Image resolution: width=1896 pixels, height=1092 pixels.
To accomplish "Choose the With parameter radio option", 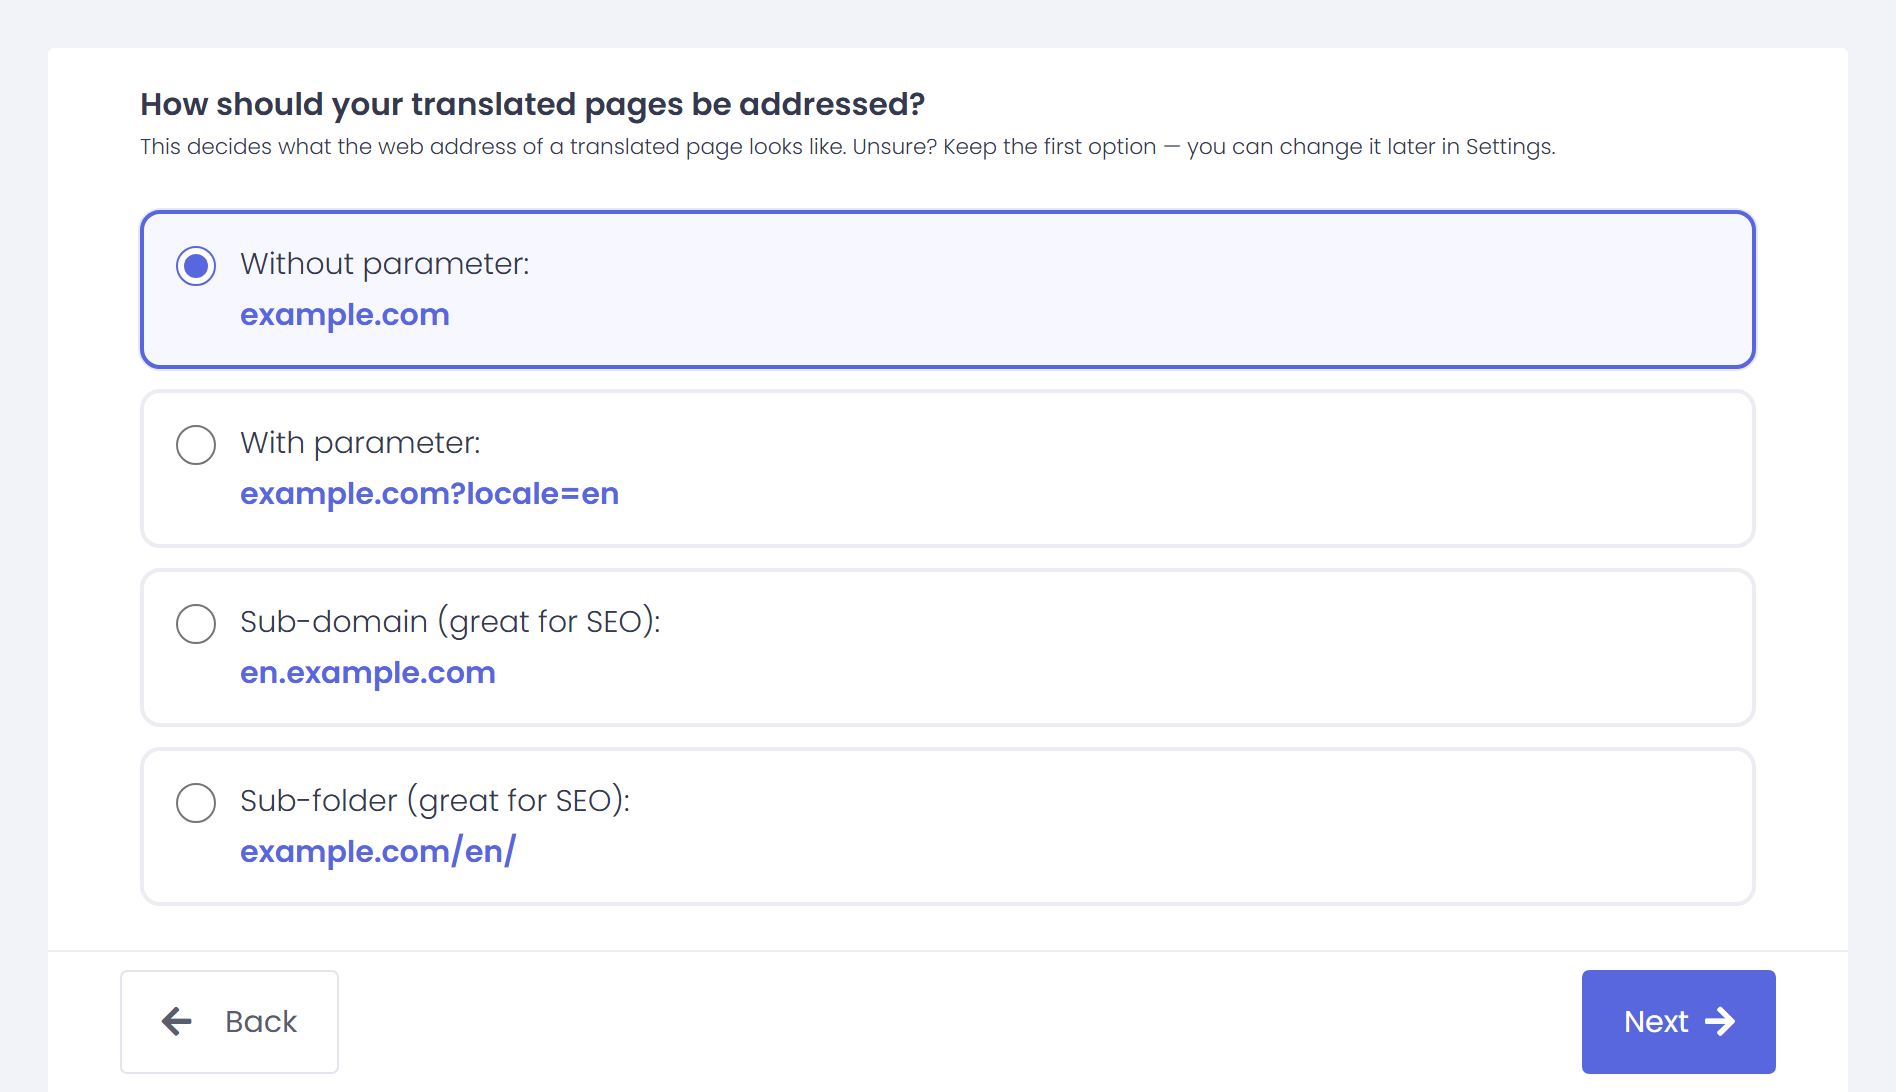I will pyautogui.click(x=196, y=445).
